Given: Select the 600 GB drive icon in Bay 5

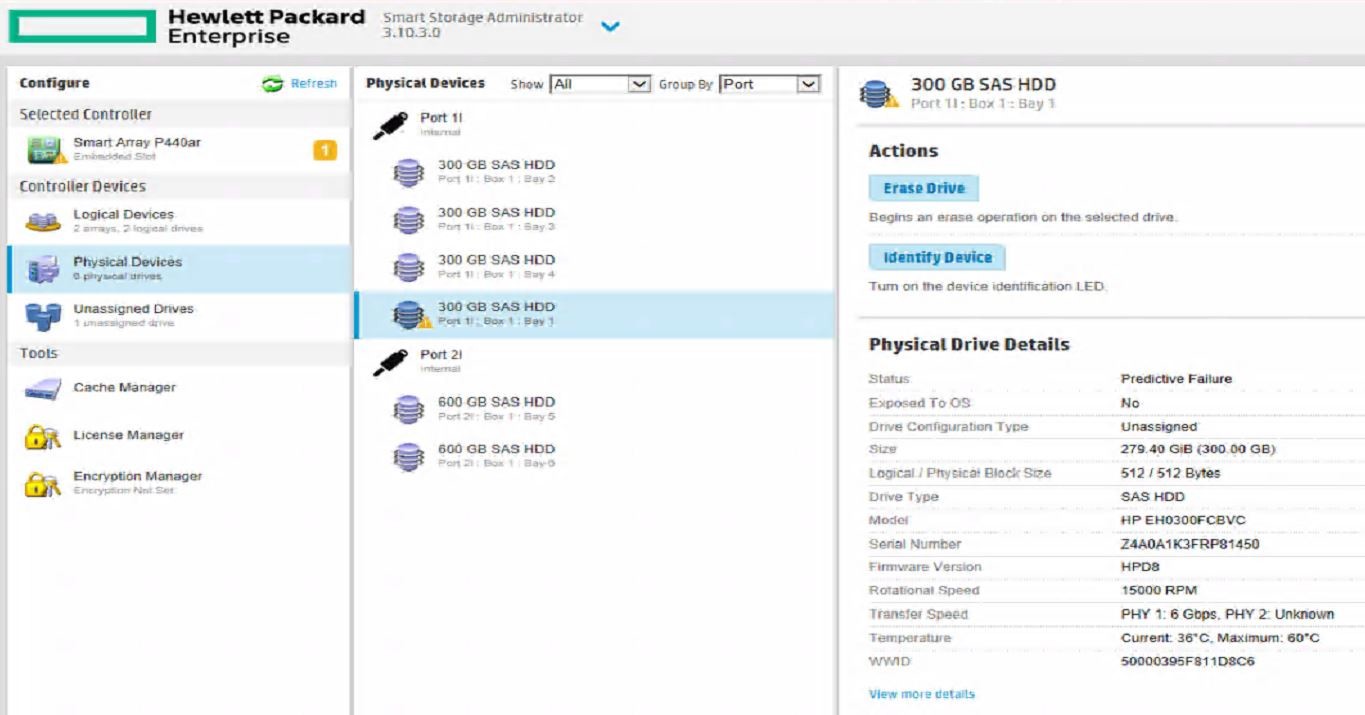Looking at the screenshot, I should point(408,410).
